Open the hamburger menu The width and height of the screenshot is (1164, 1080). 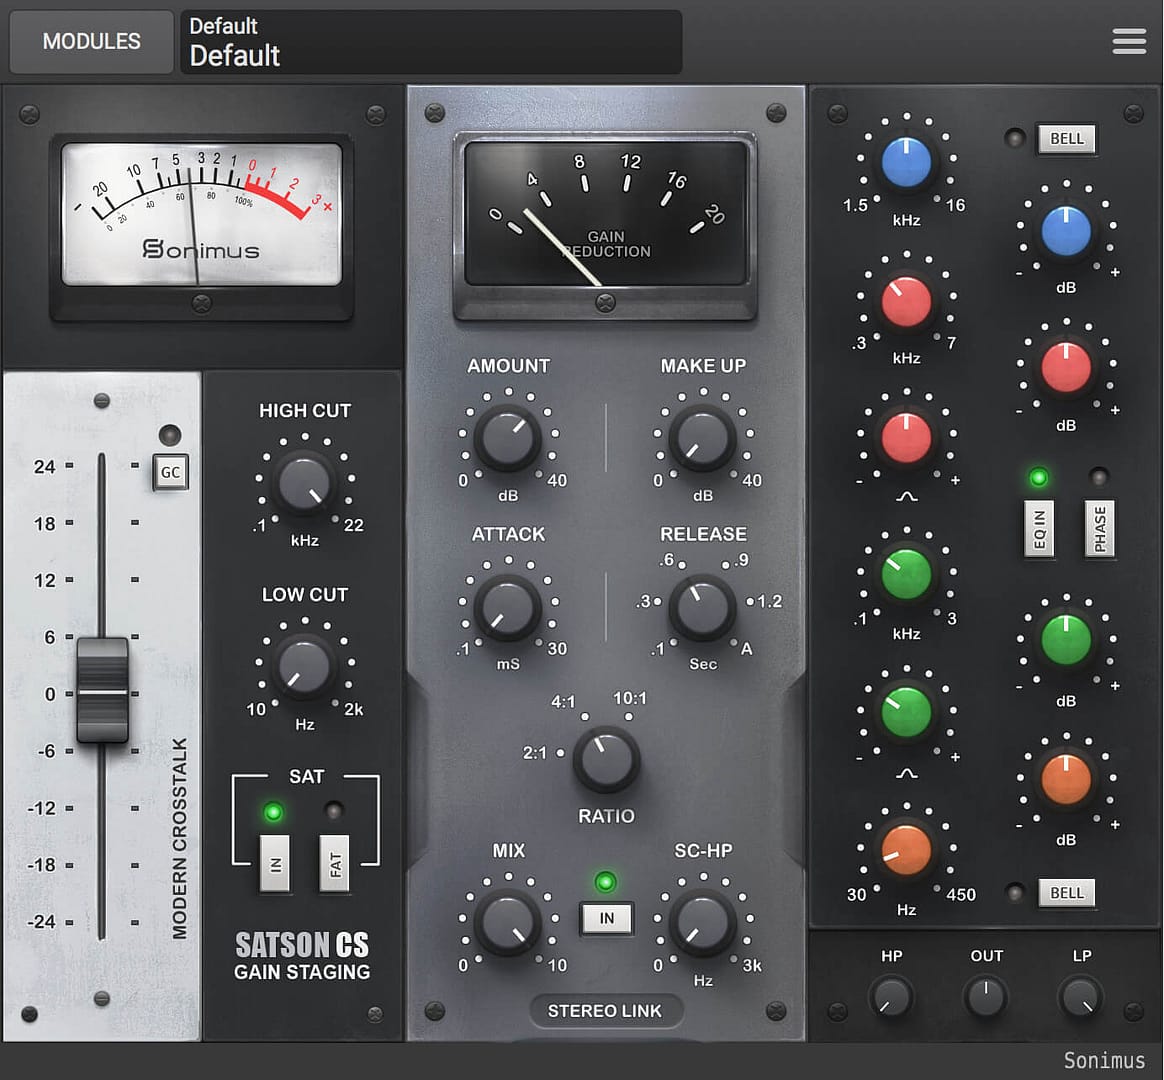1129,41
